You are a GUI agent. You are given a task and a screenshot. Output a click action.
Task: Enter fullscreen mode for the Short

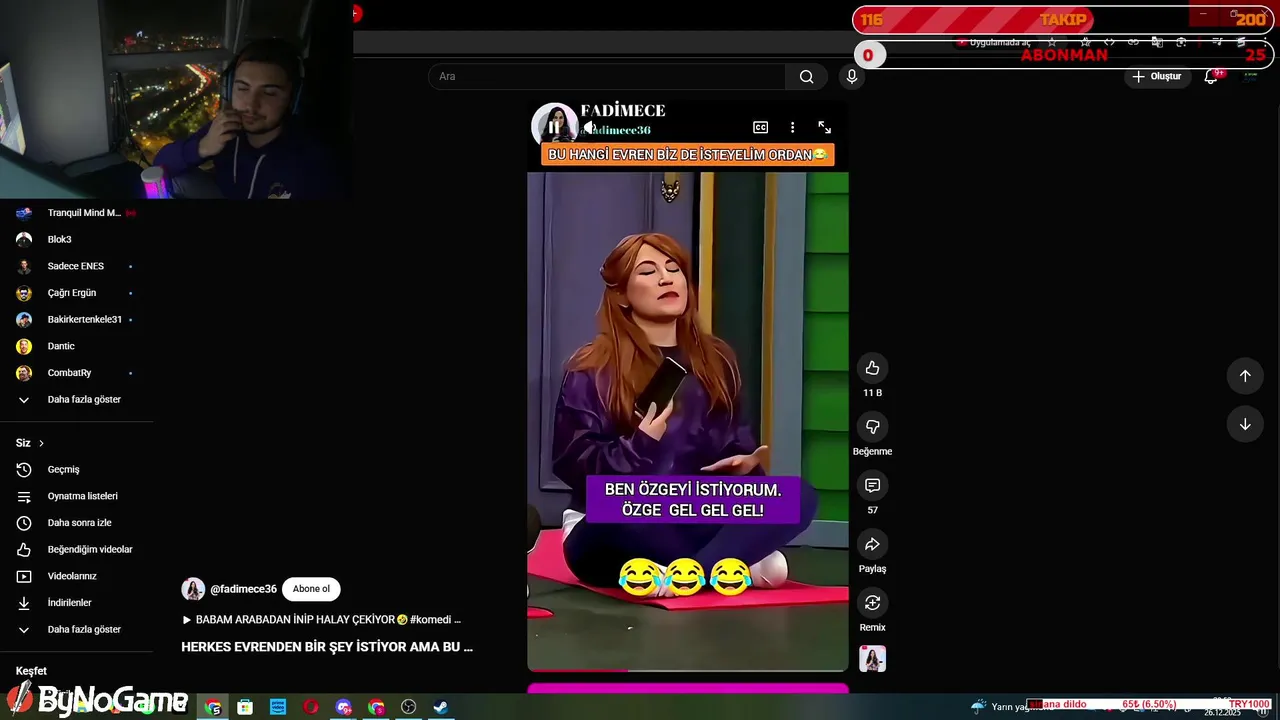click(x=825, y=128)
